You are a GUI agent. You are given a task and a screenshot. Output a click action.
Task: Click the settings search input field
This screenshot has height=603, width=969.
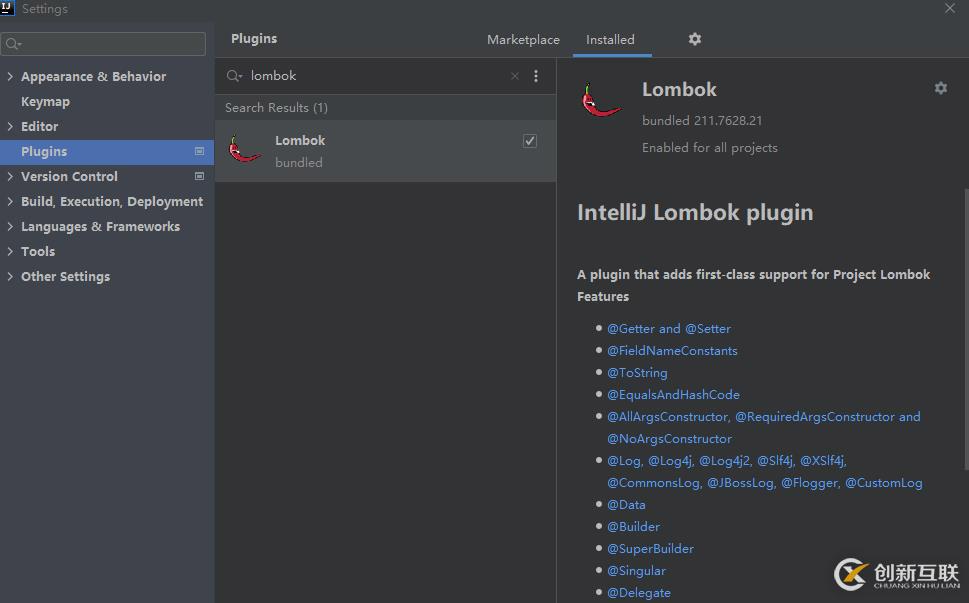point(103,44)
